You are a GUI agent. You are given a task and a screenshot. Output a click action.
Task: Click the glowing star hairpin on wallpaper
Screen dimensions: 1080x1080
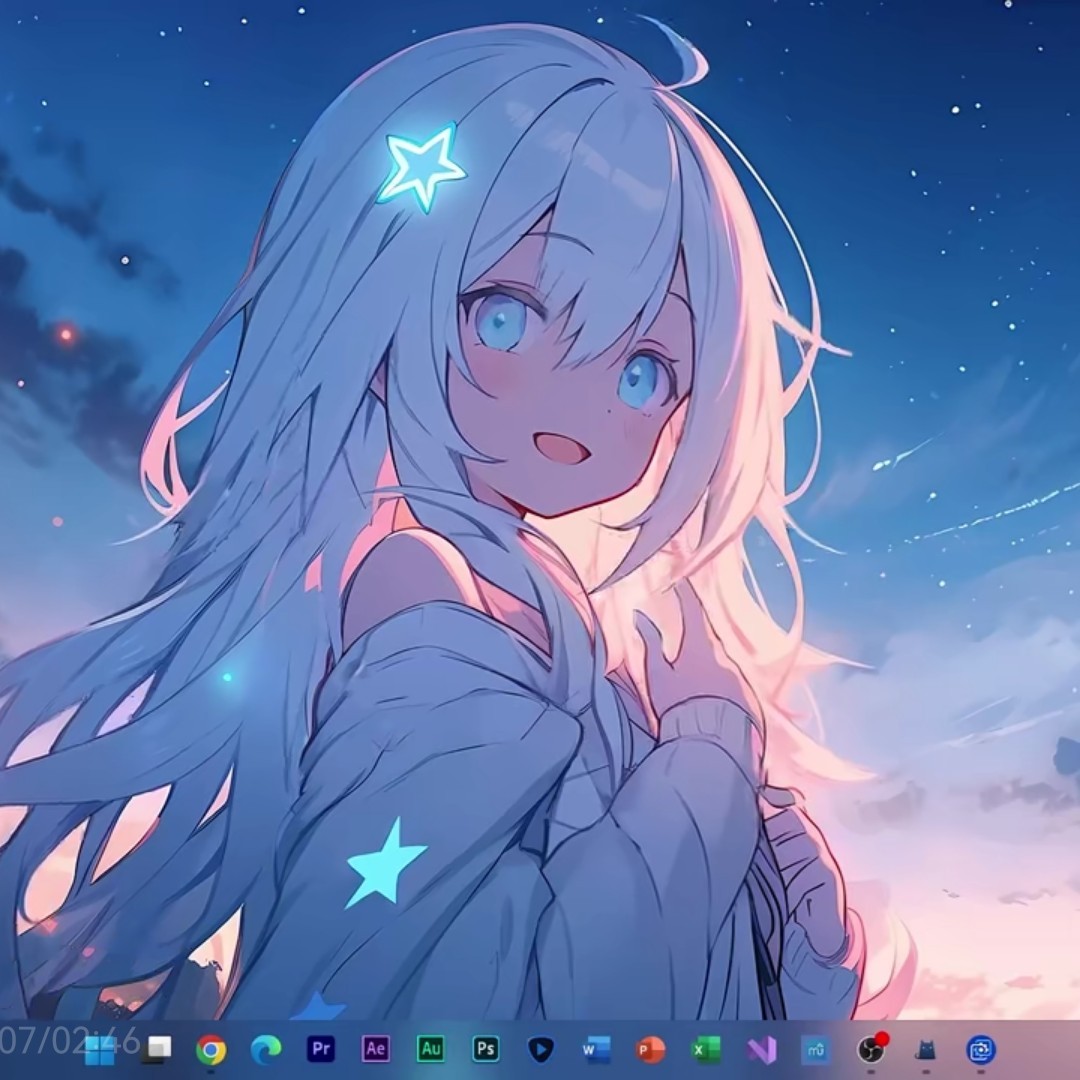tap(421, 166)
